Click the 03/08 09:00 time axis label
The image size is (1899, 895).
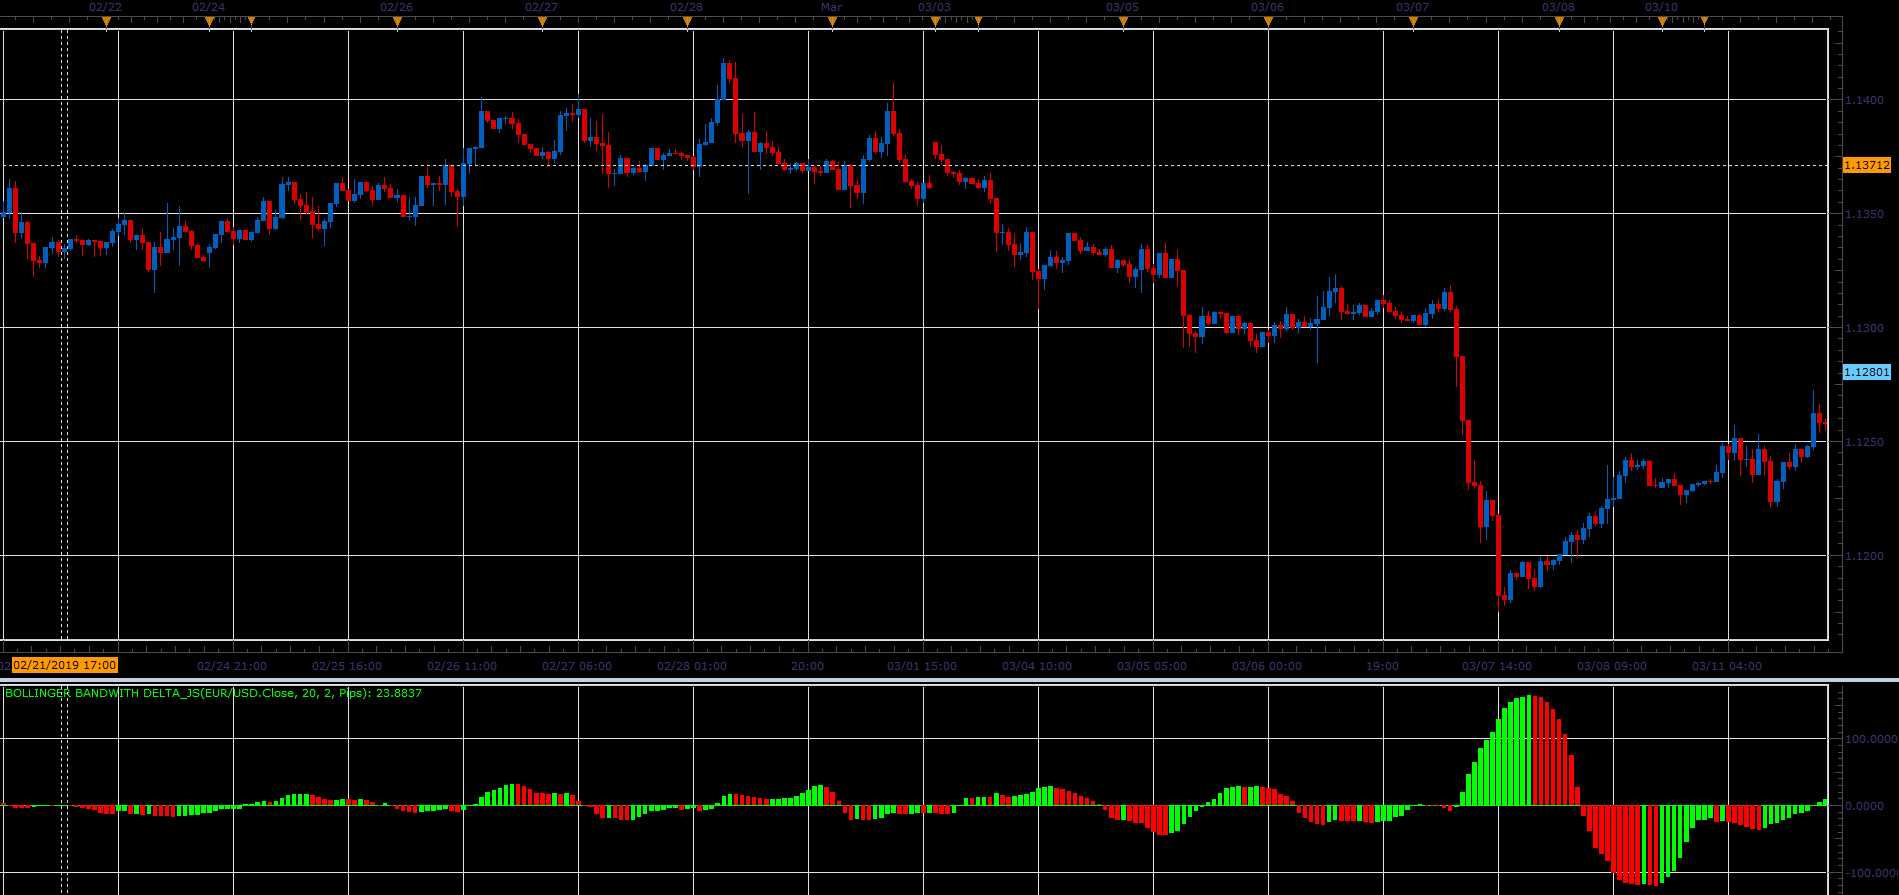pyautogui.click(x=1612, y=666)
